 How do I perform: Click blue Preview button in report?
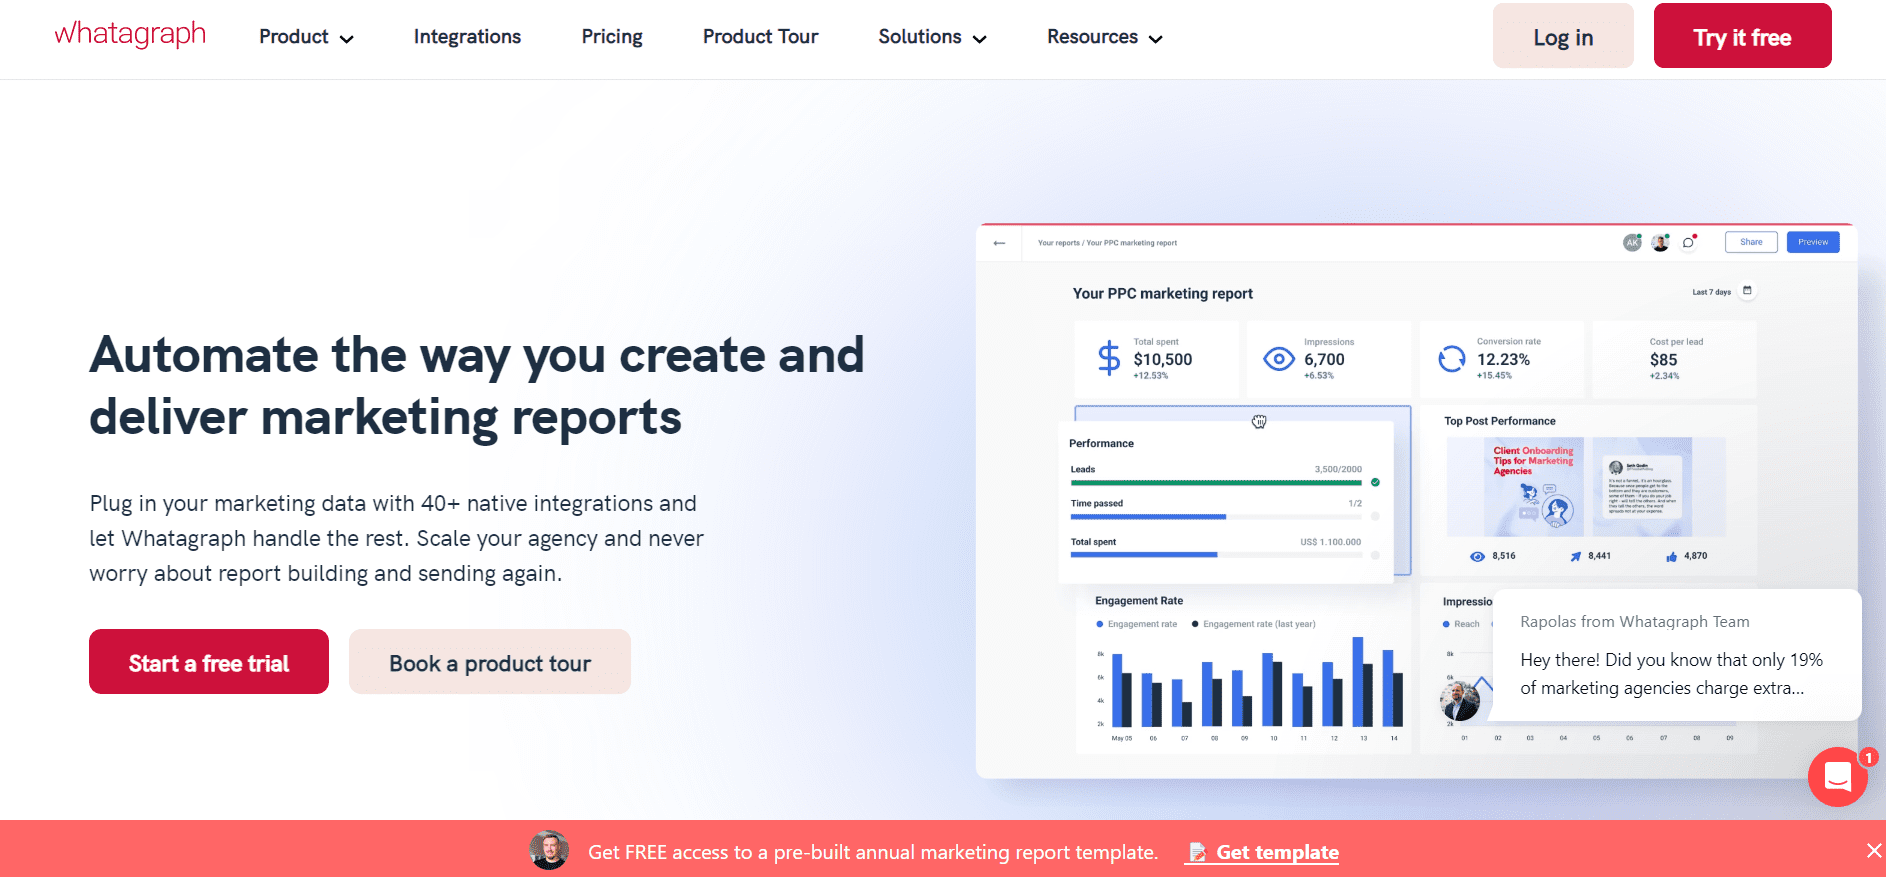coord(1813,242)
